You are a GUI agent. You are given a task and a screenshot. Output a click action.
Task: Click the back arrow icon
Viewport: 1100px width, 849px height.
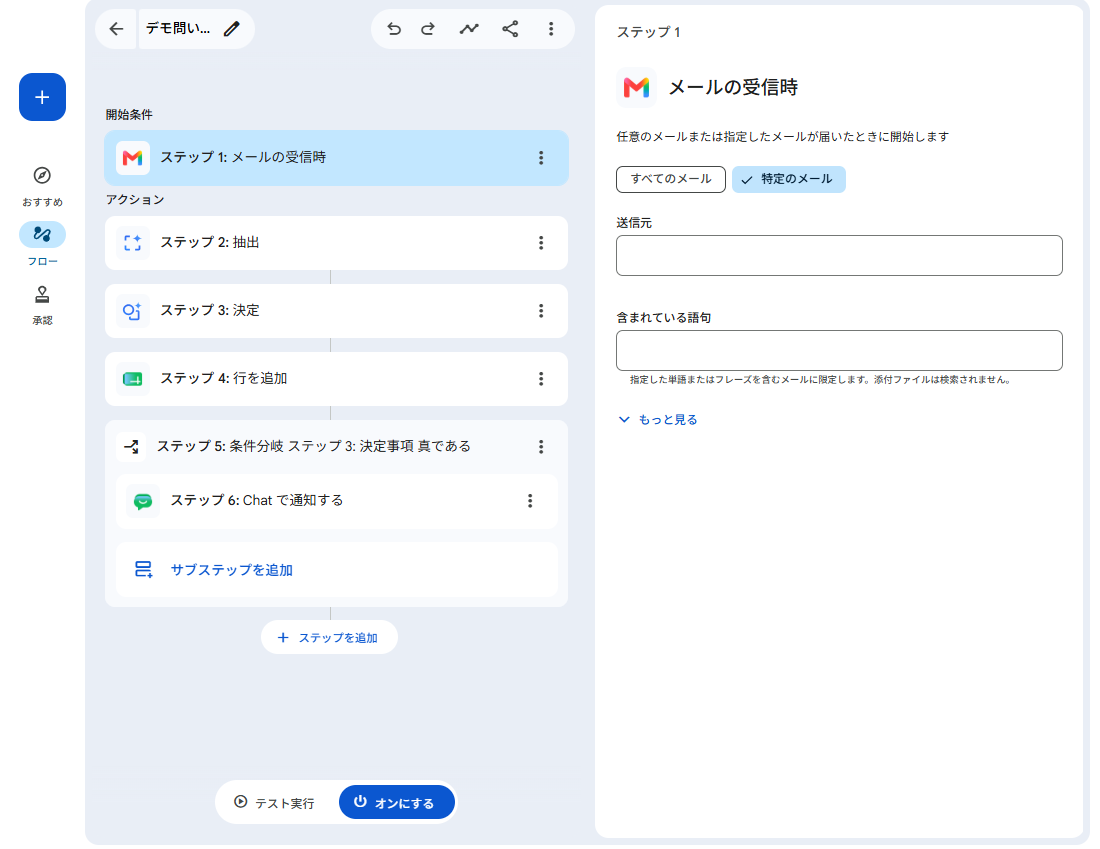click(x=116, y=29)
